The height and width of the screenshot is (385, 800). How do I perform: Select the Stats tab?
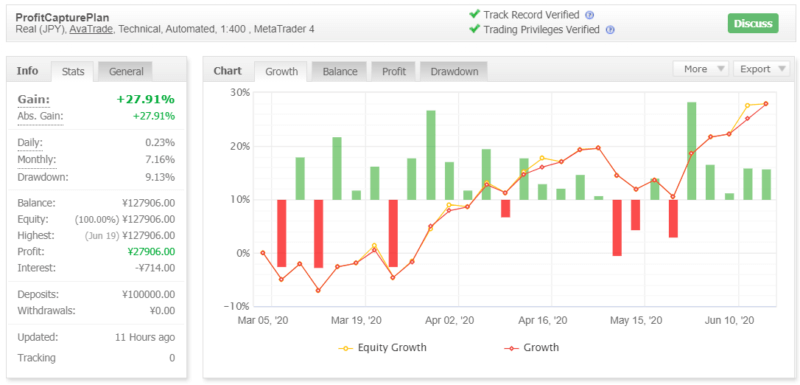pyautogui.click(x=72, y=72)
